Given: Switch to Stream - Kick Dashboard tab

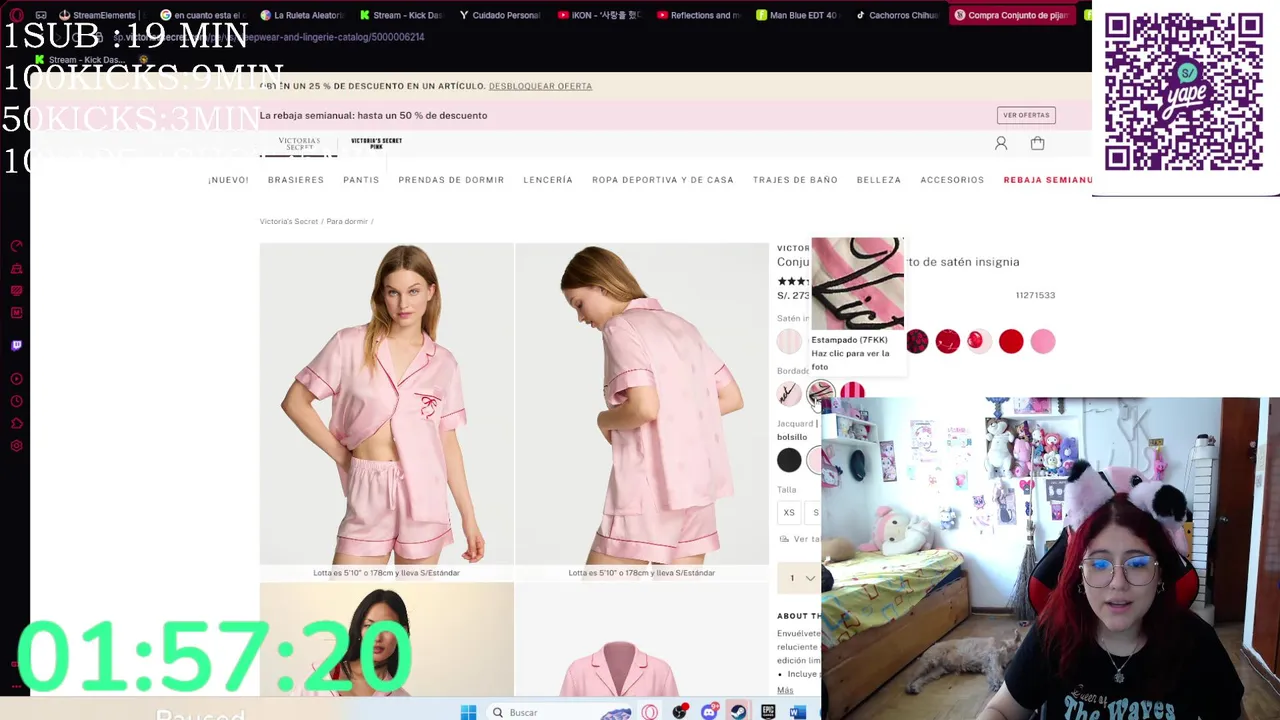Looking at the screenshot, I should tap(401, 15).
